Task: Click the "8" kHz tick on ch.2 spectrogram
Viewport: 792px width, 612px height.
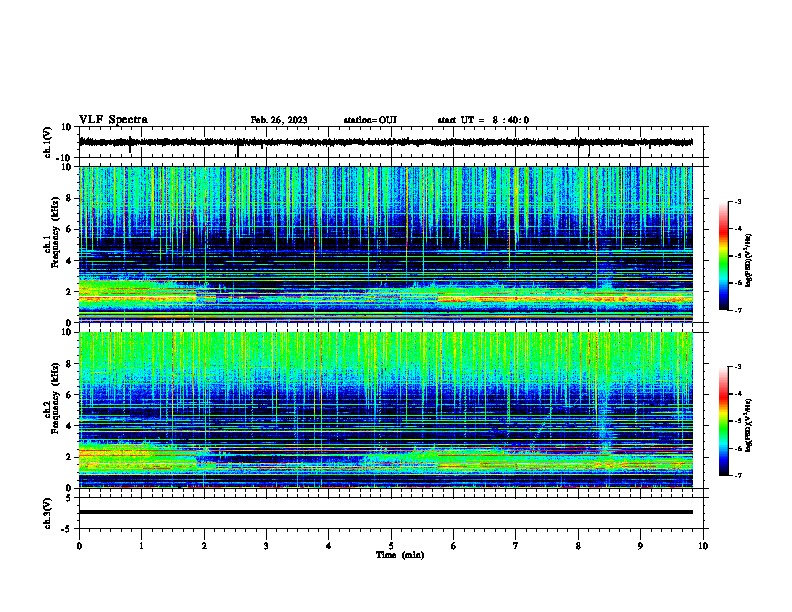Action: [x=70, y=364]
